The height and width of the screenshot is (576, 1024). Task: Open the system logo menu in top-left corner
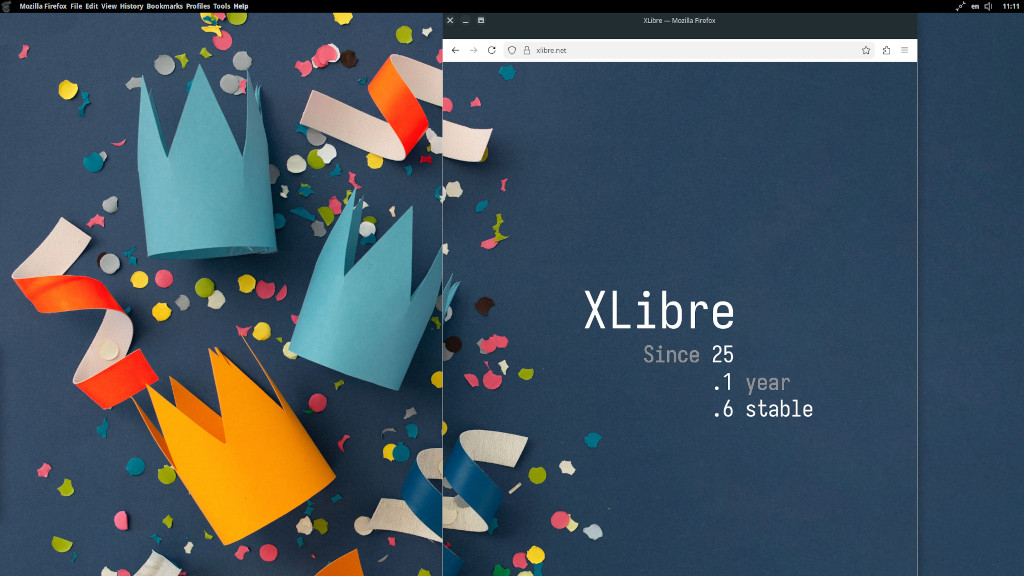7,7
